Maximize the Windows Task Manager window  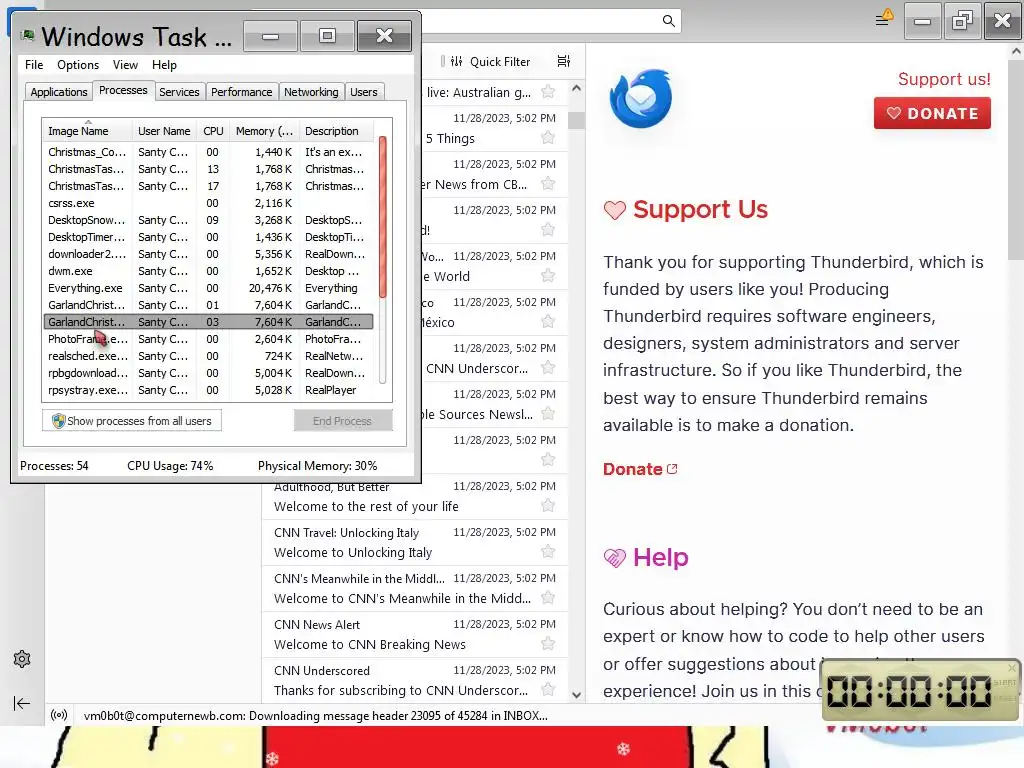[x=327, y=35]
